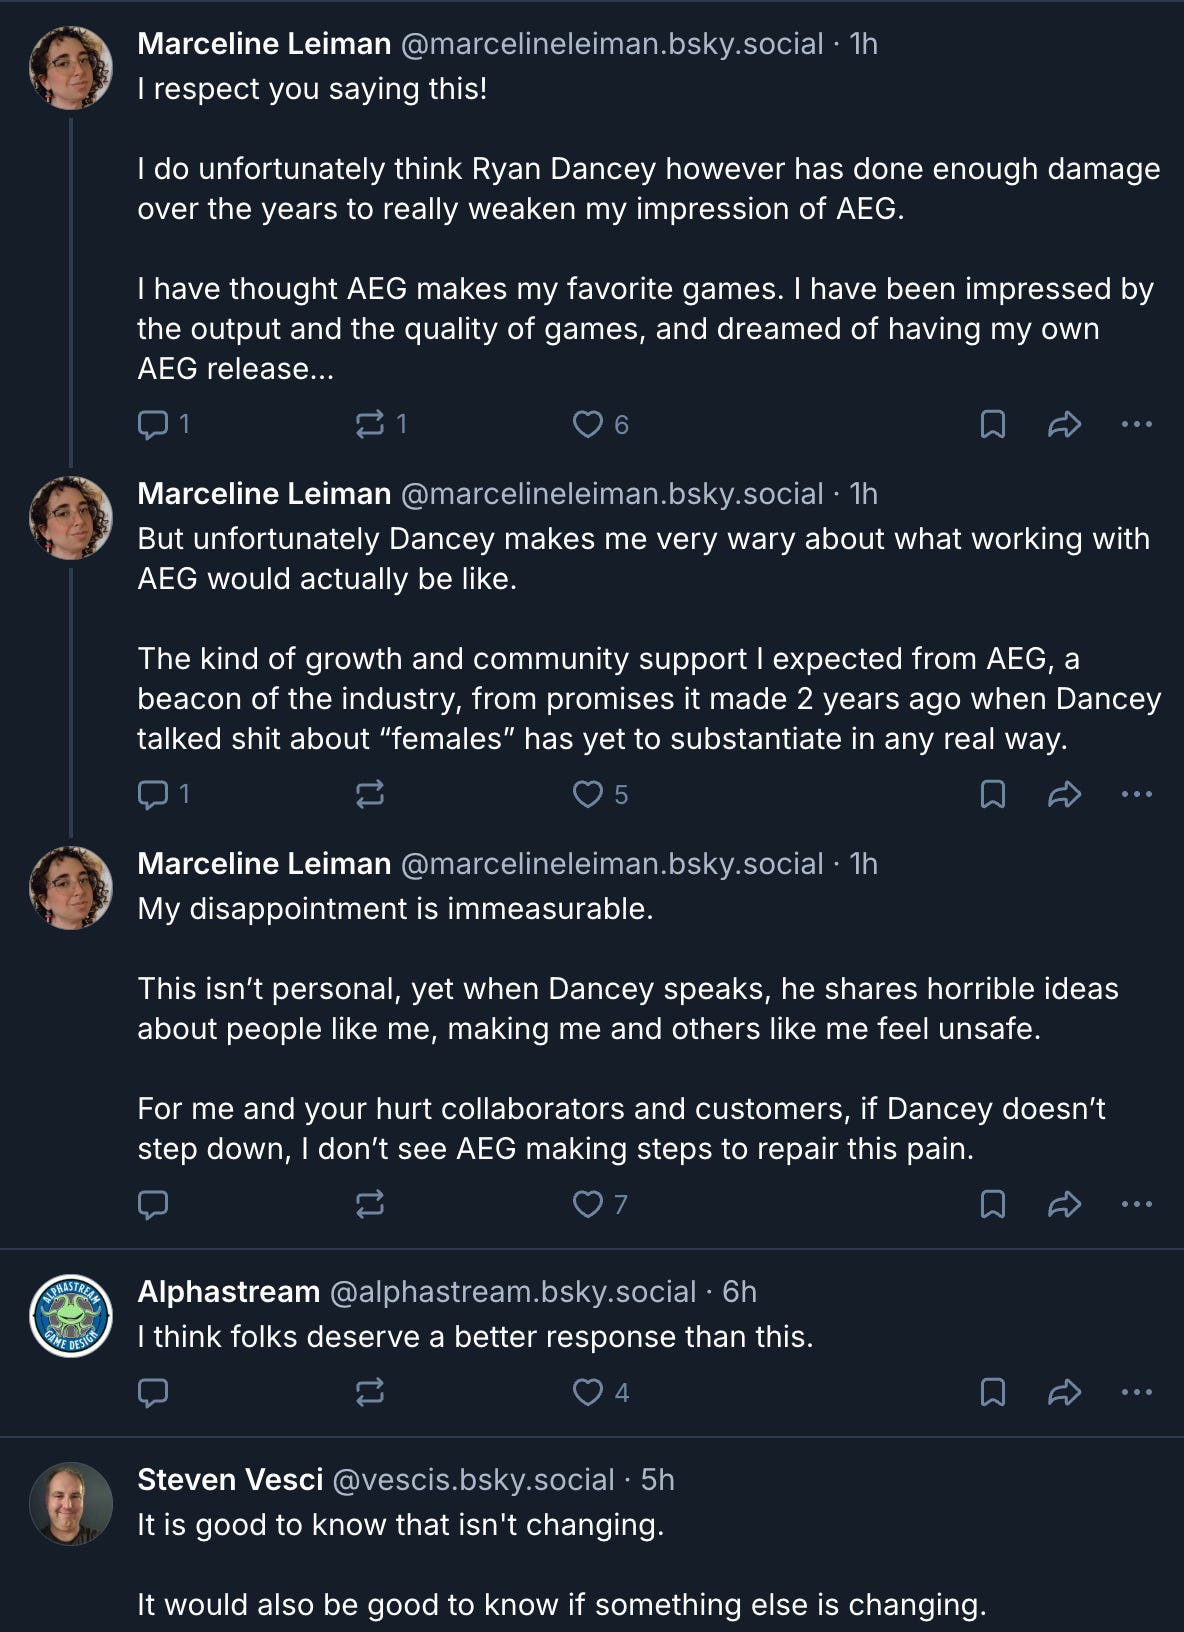Reply to the "wary about working with AEG" post
The image size is (1184, 1632).
pos(152,795)
